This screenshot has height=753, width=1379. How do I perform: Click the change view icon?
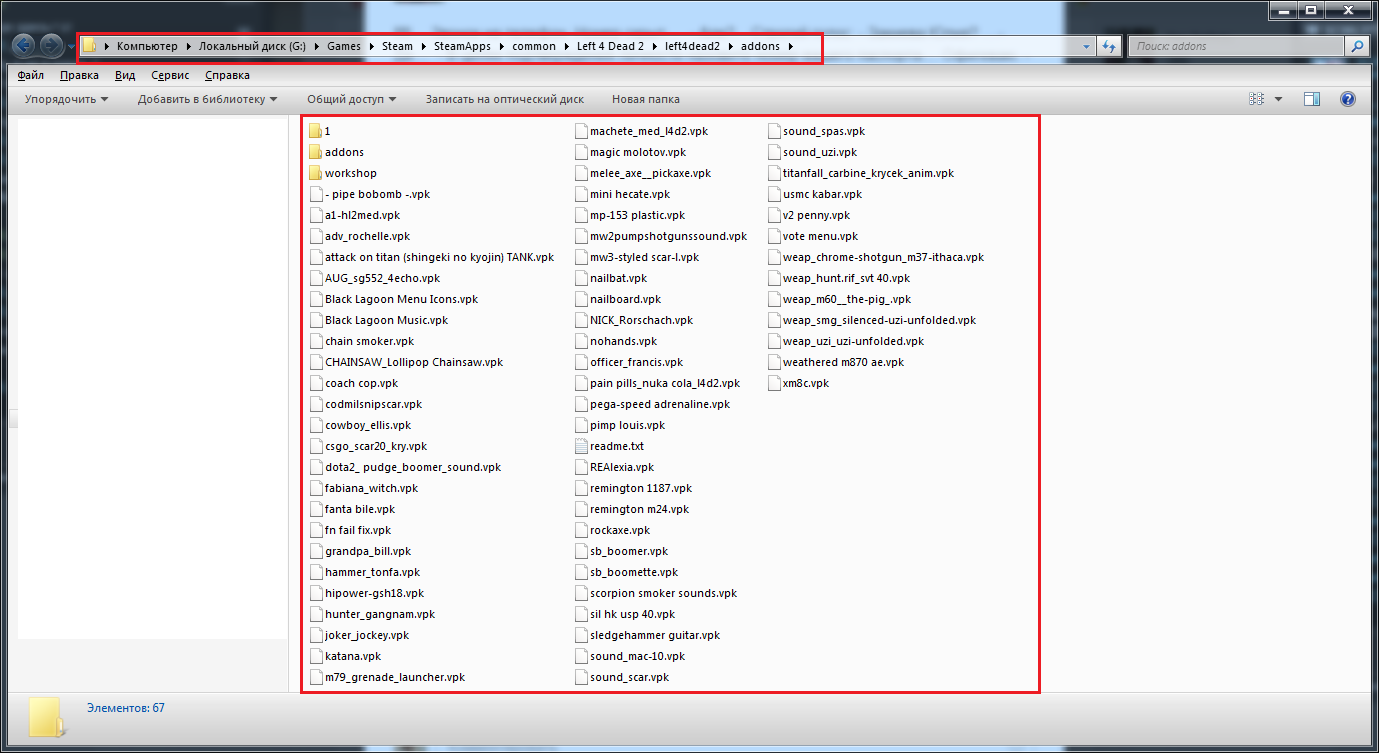click(1257, 99)
